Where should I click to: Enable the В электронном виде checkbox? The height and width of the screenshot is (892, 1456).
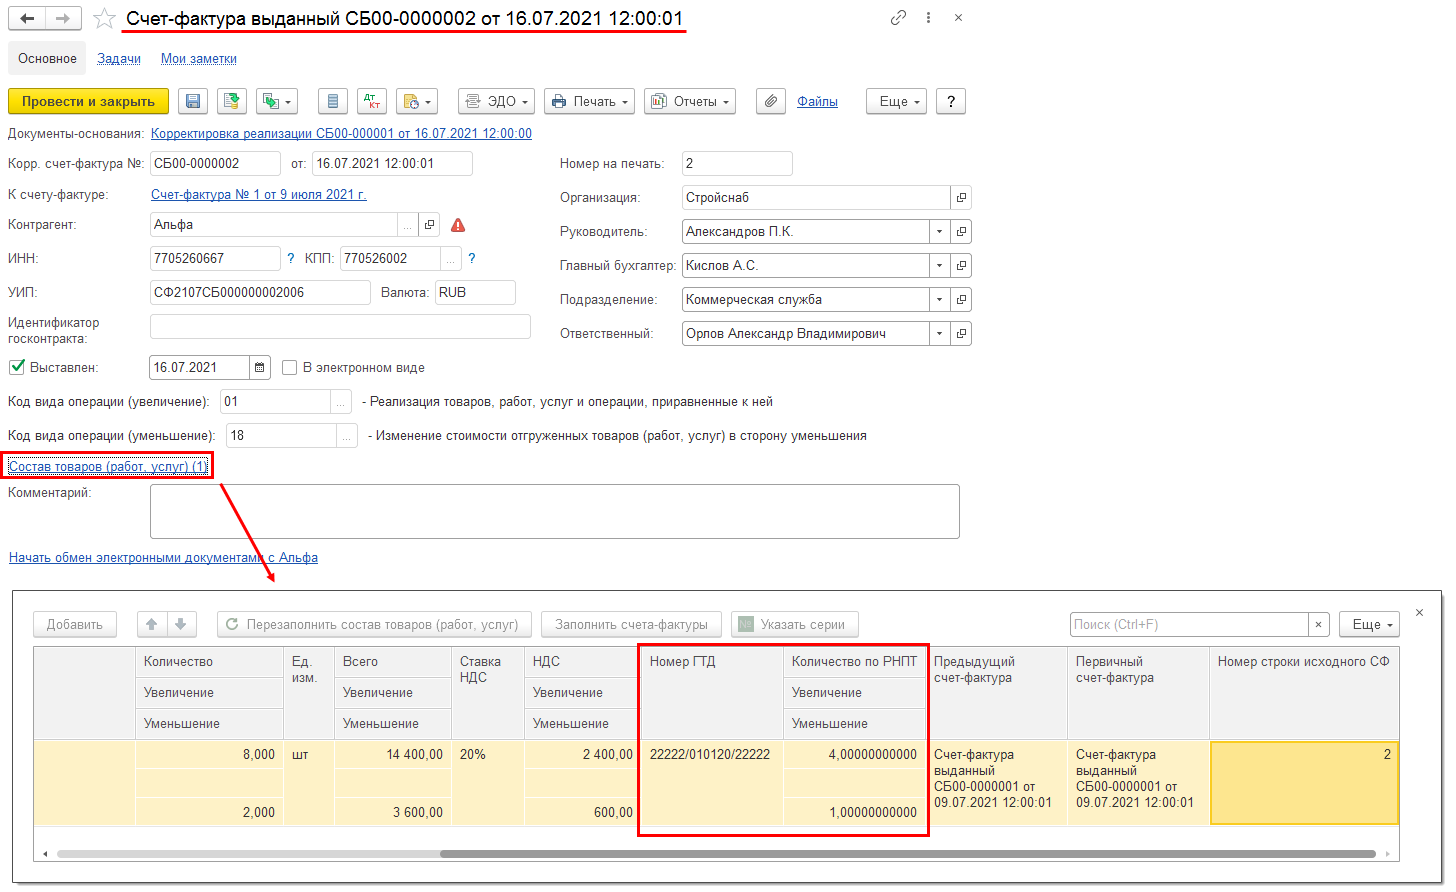[290, 368]
